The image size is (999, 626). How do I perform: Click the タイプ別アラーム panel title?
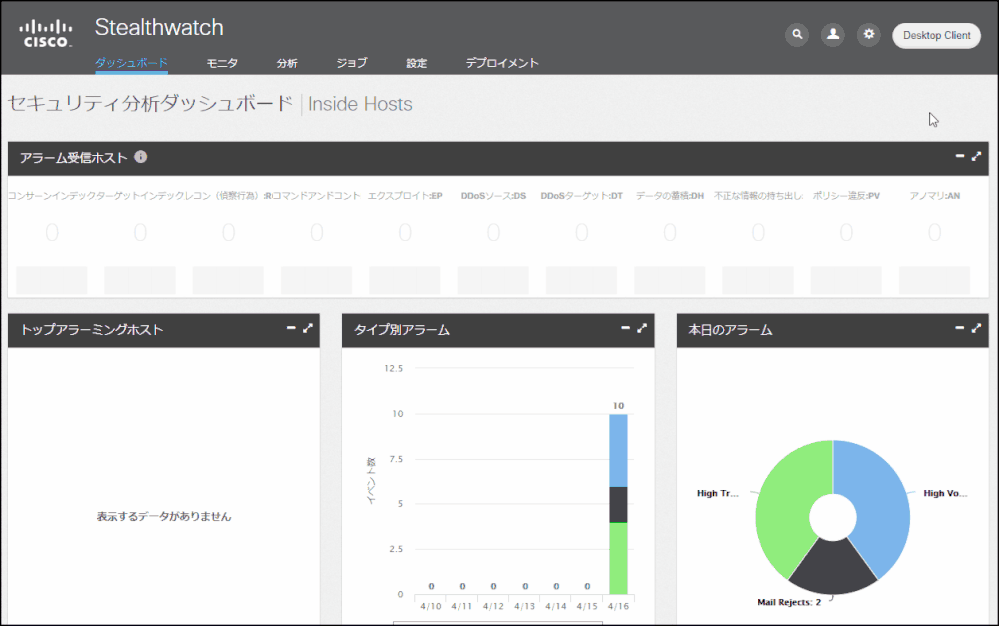click(402, 329)
